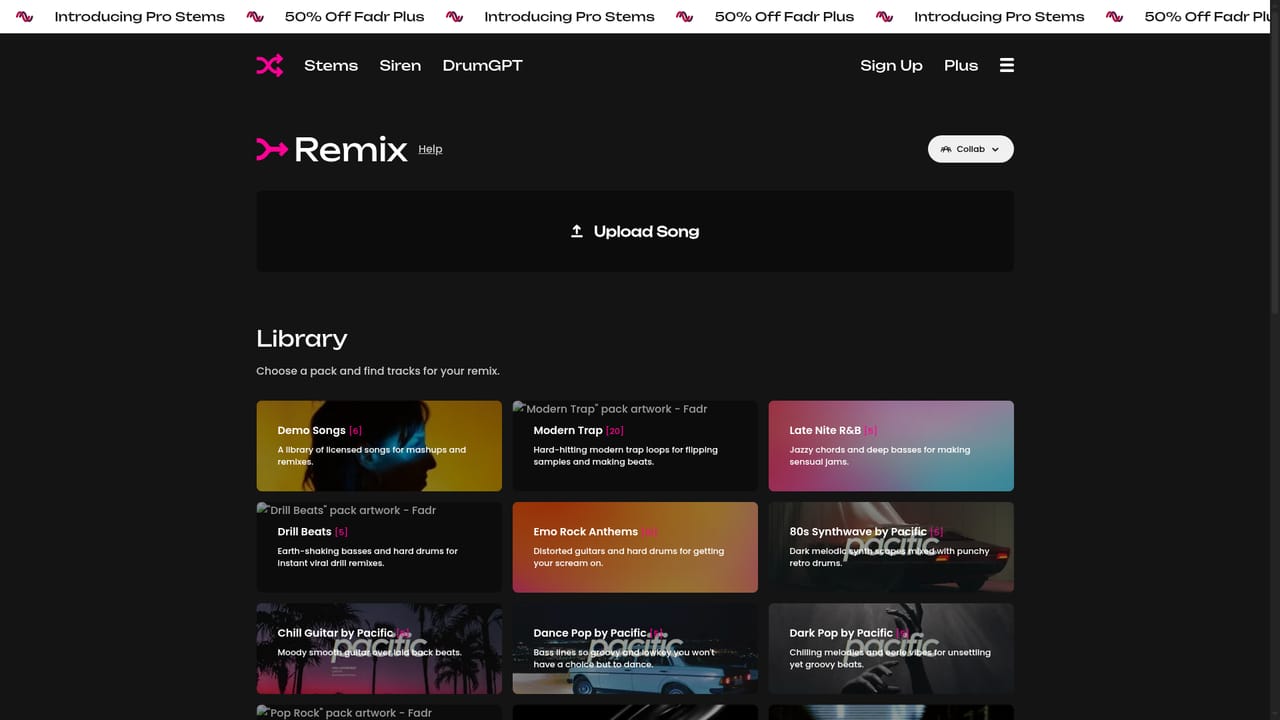
Task: Expand the Collab dropdown
Action: (x=971, y=149)
